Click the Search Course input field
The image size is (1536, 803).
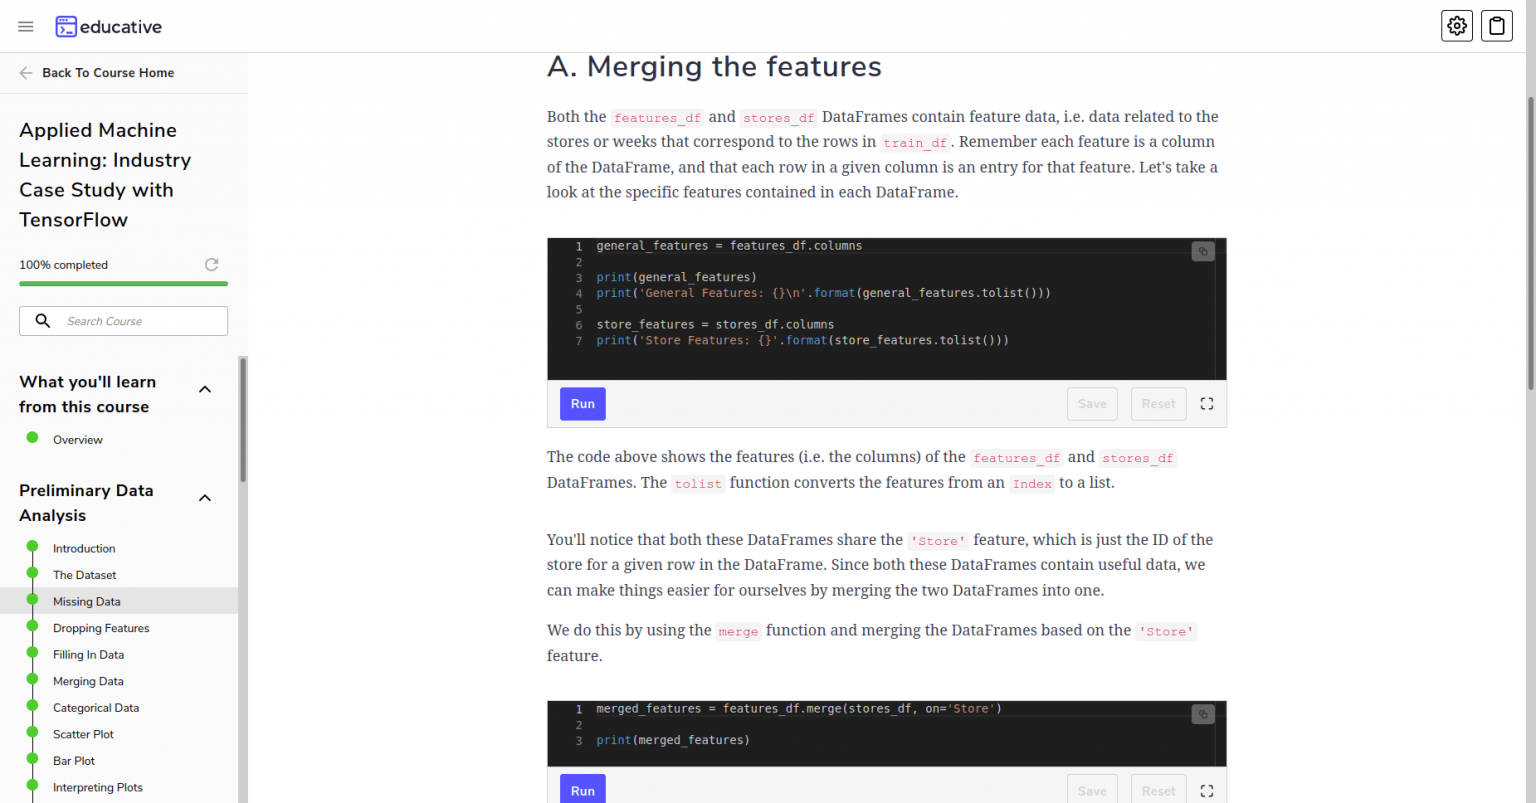tap(123, 321)
